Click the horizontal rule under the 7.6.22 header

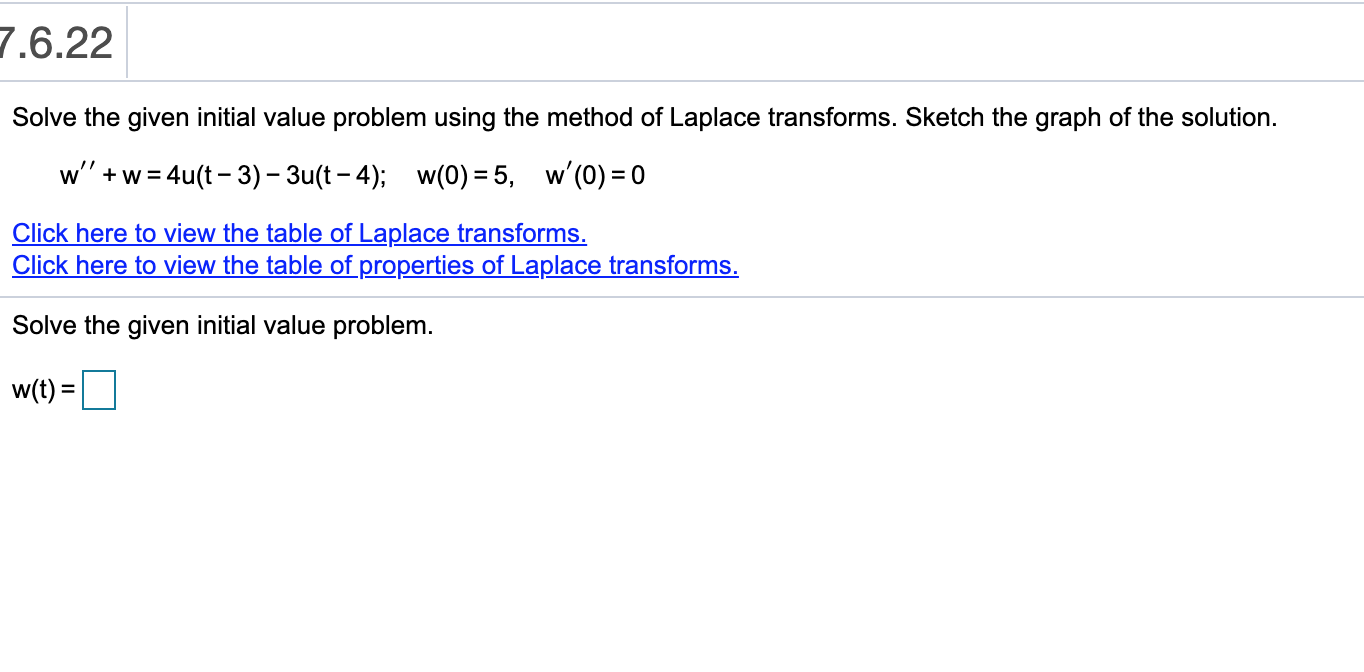pyautogui.click(x=682, y=81)
